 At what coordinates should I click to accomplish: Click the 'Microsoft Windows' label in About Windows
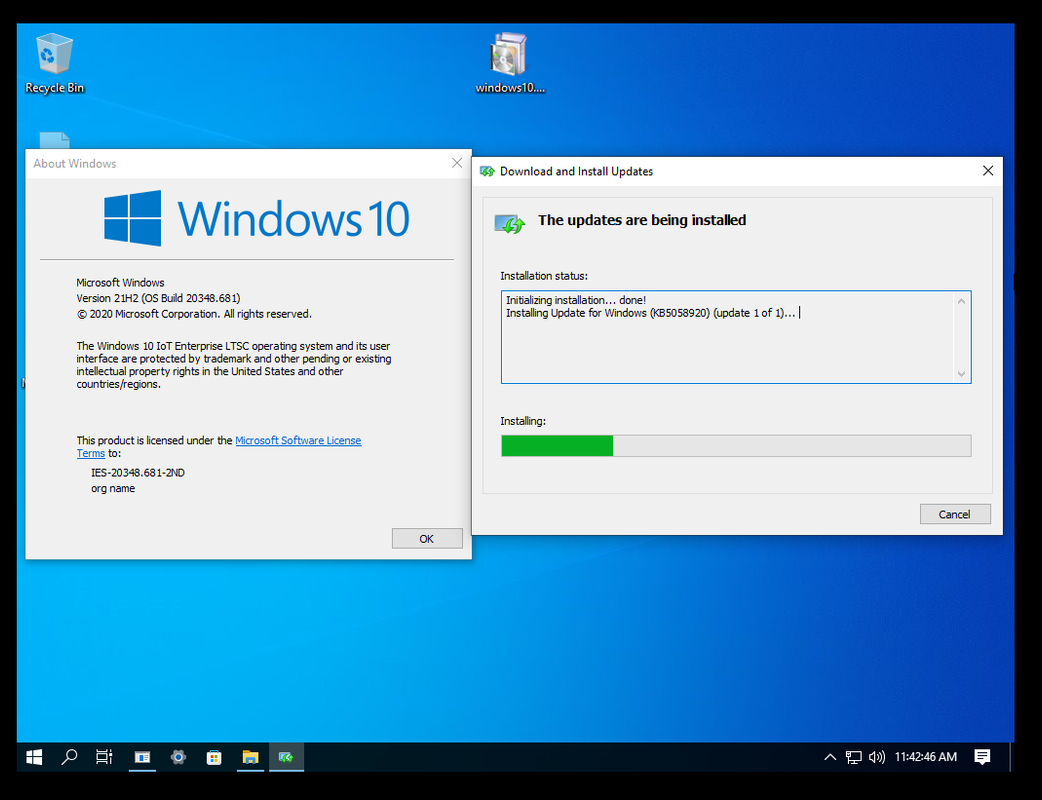[x=120, y=282]
